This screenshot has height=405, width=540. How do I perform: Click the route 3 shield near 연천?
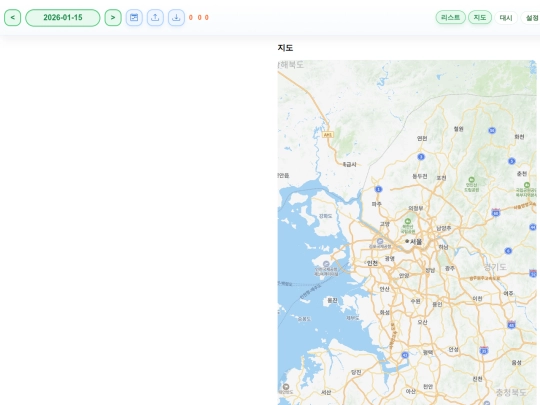pos(421,157)
